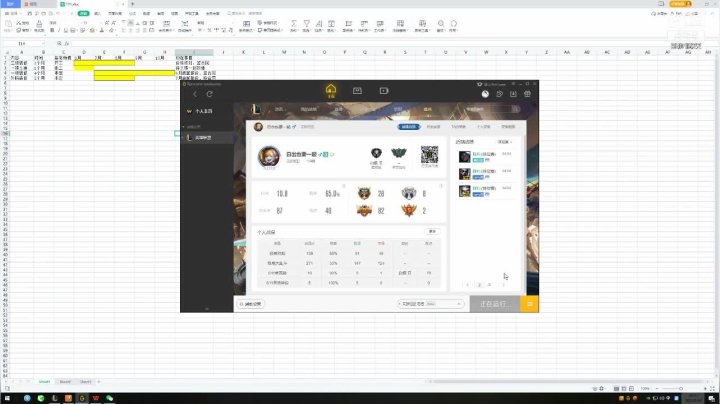Viewport: 720px width, 404px height.
Task: Open the WeGame video icon in top bar
Action: tap(384, 91)
